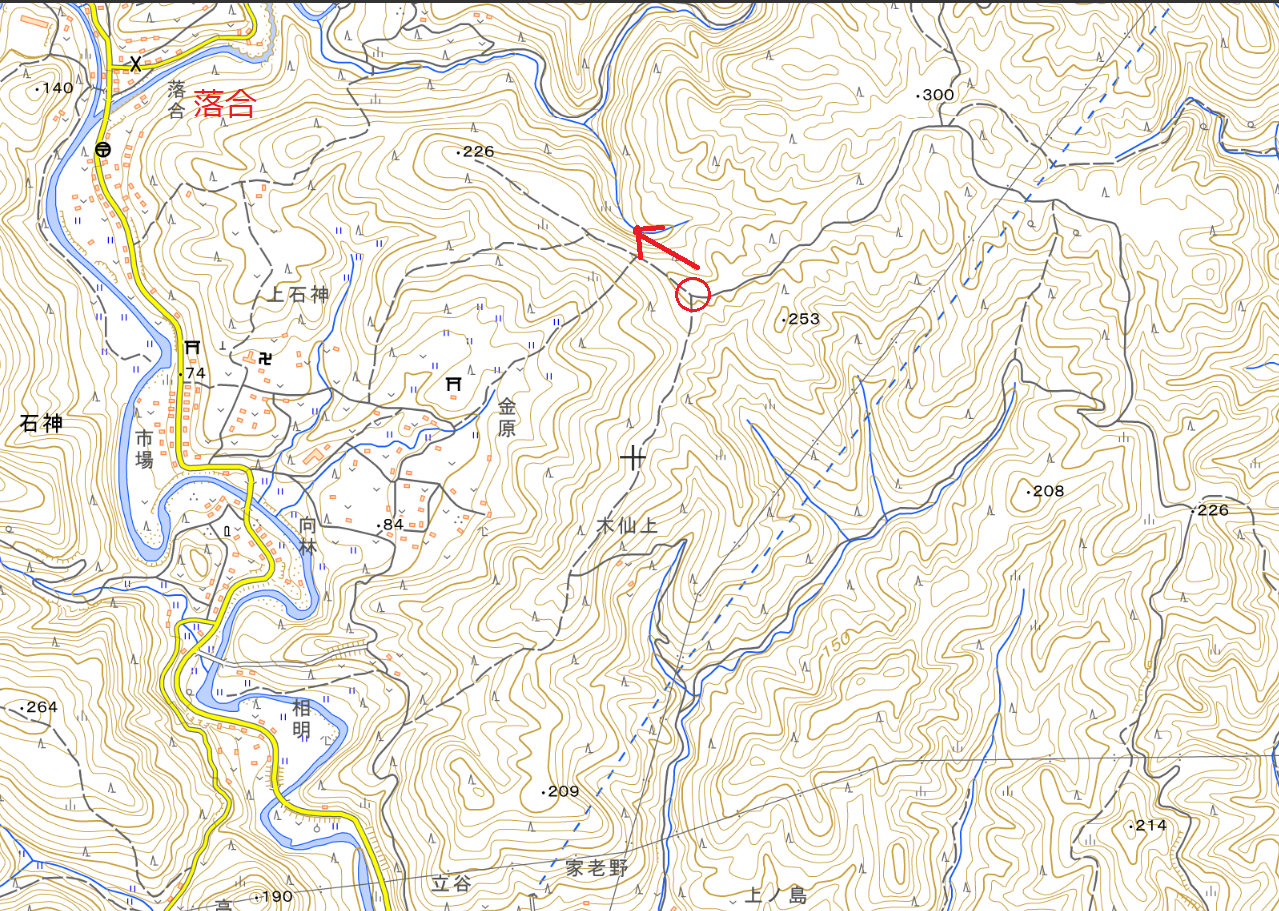This screenshot has height=911, width=1279.
Task: Click the red arrow pointing to the stream
Action: click(666, 247)
